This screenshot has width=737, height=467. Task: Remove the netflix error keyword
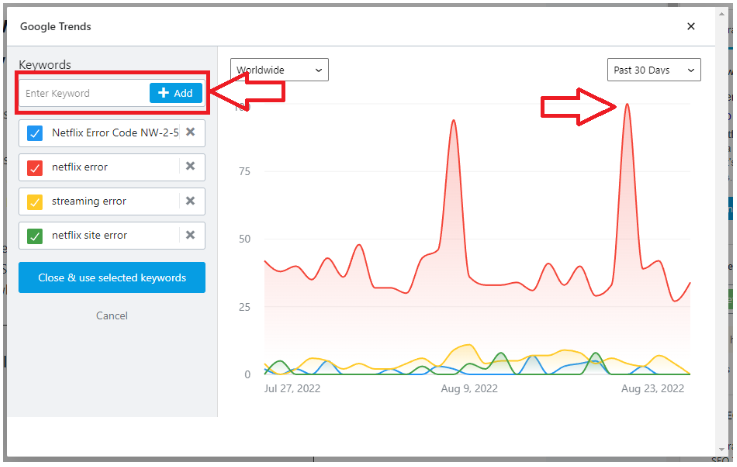[190, 167]
